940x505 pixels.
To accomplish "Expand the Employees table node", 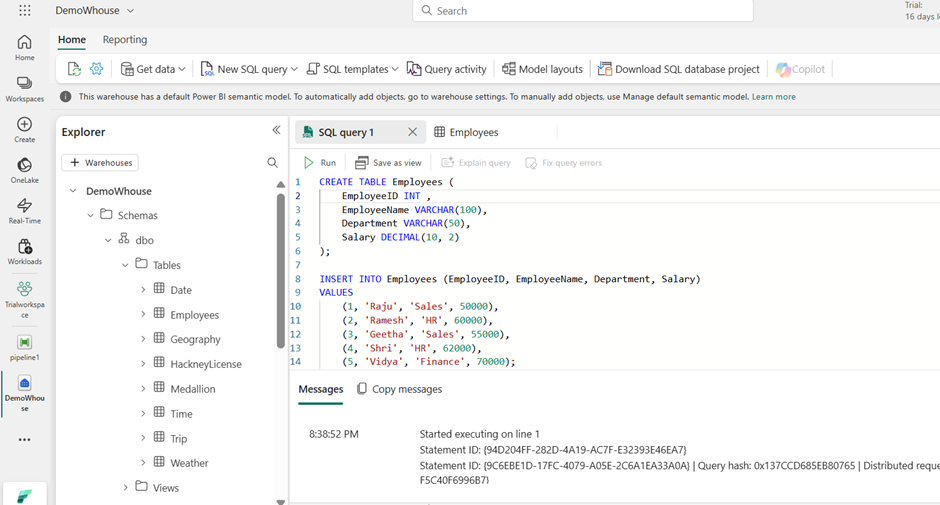I will [143, 314].
